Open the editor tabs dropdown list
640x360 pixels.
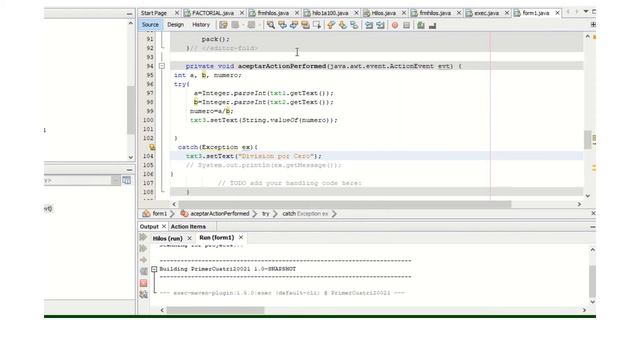tap(586, 12)
